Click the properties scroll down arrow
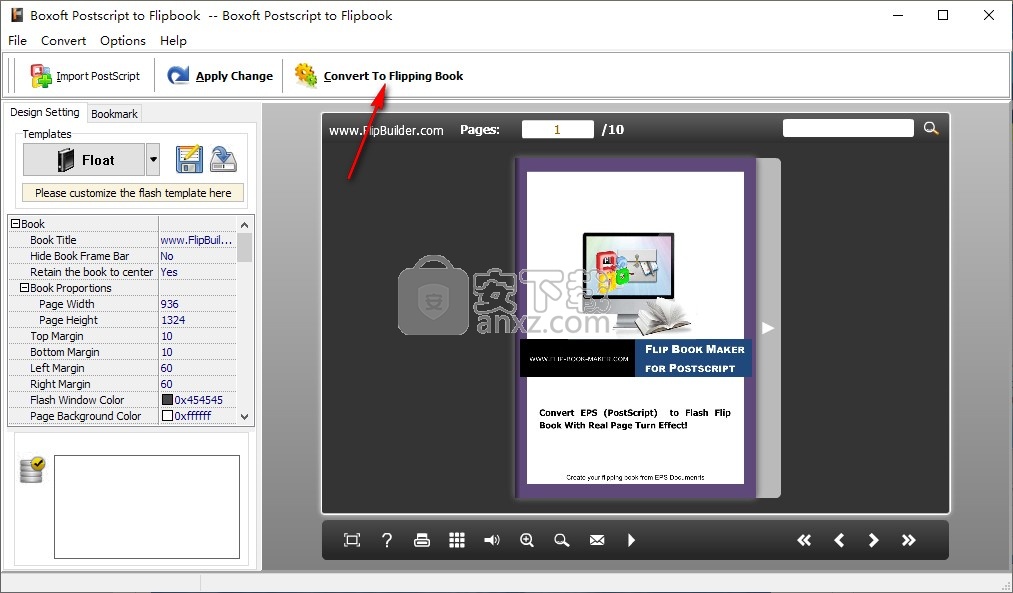Image resolution: width=1013 pixels, height=593 pixels. point(244,417)
